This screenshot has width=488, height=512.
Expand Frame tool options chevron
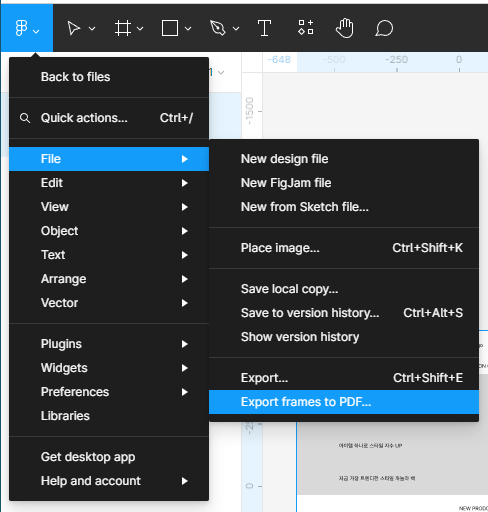(x=140, y=29)
